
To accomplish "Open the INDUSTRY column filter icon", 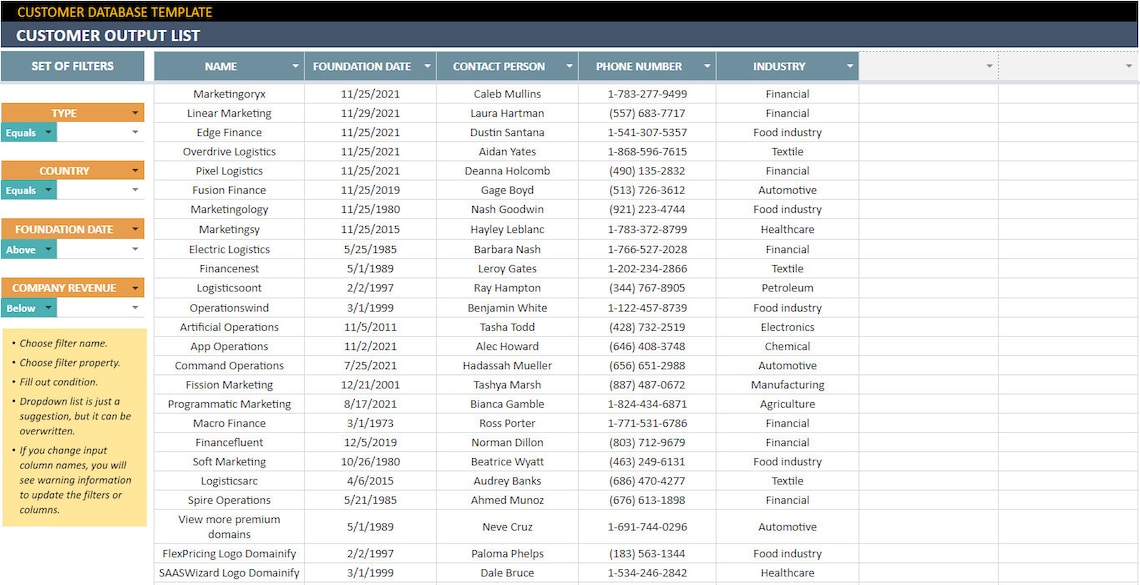I will (x=848, y=66).
